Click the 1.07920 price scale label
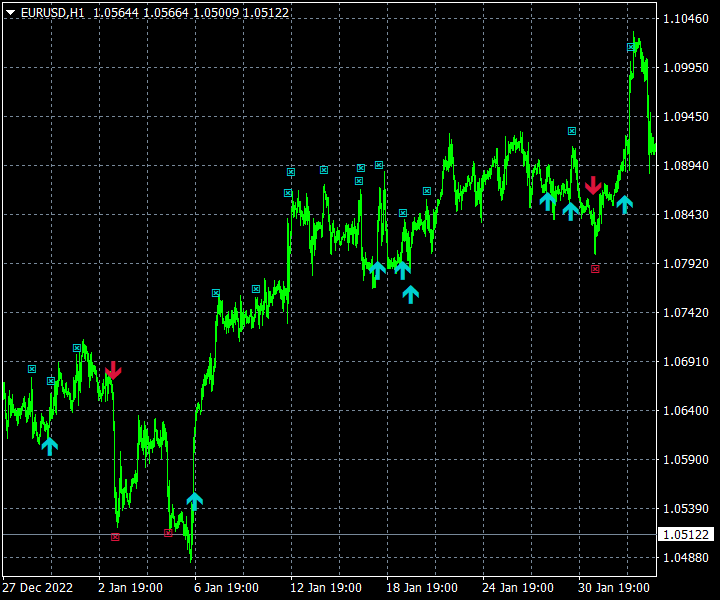 (686, 264)
